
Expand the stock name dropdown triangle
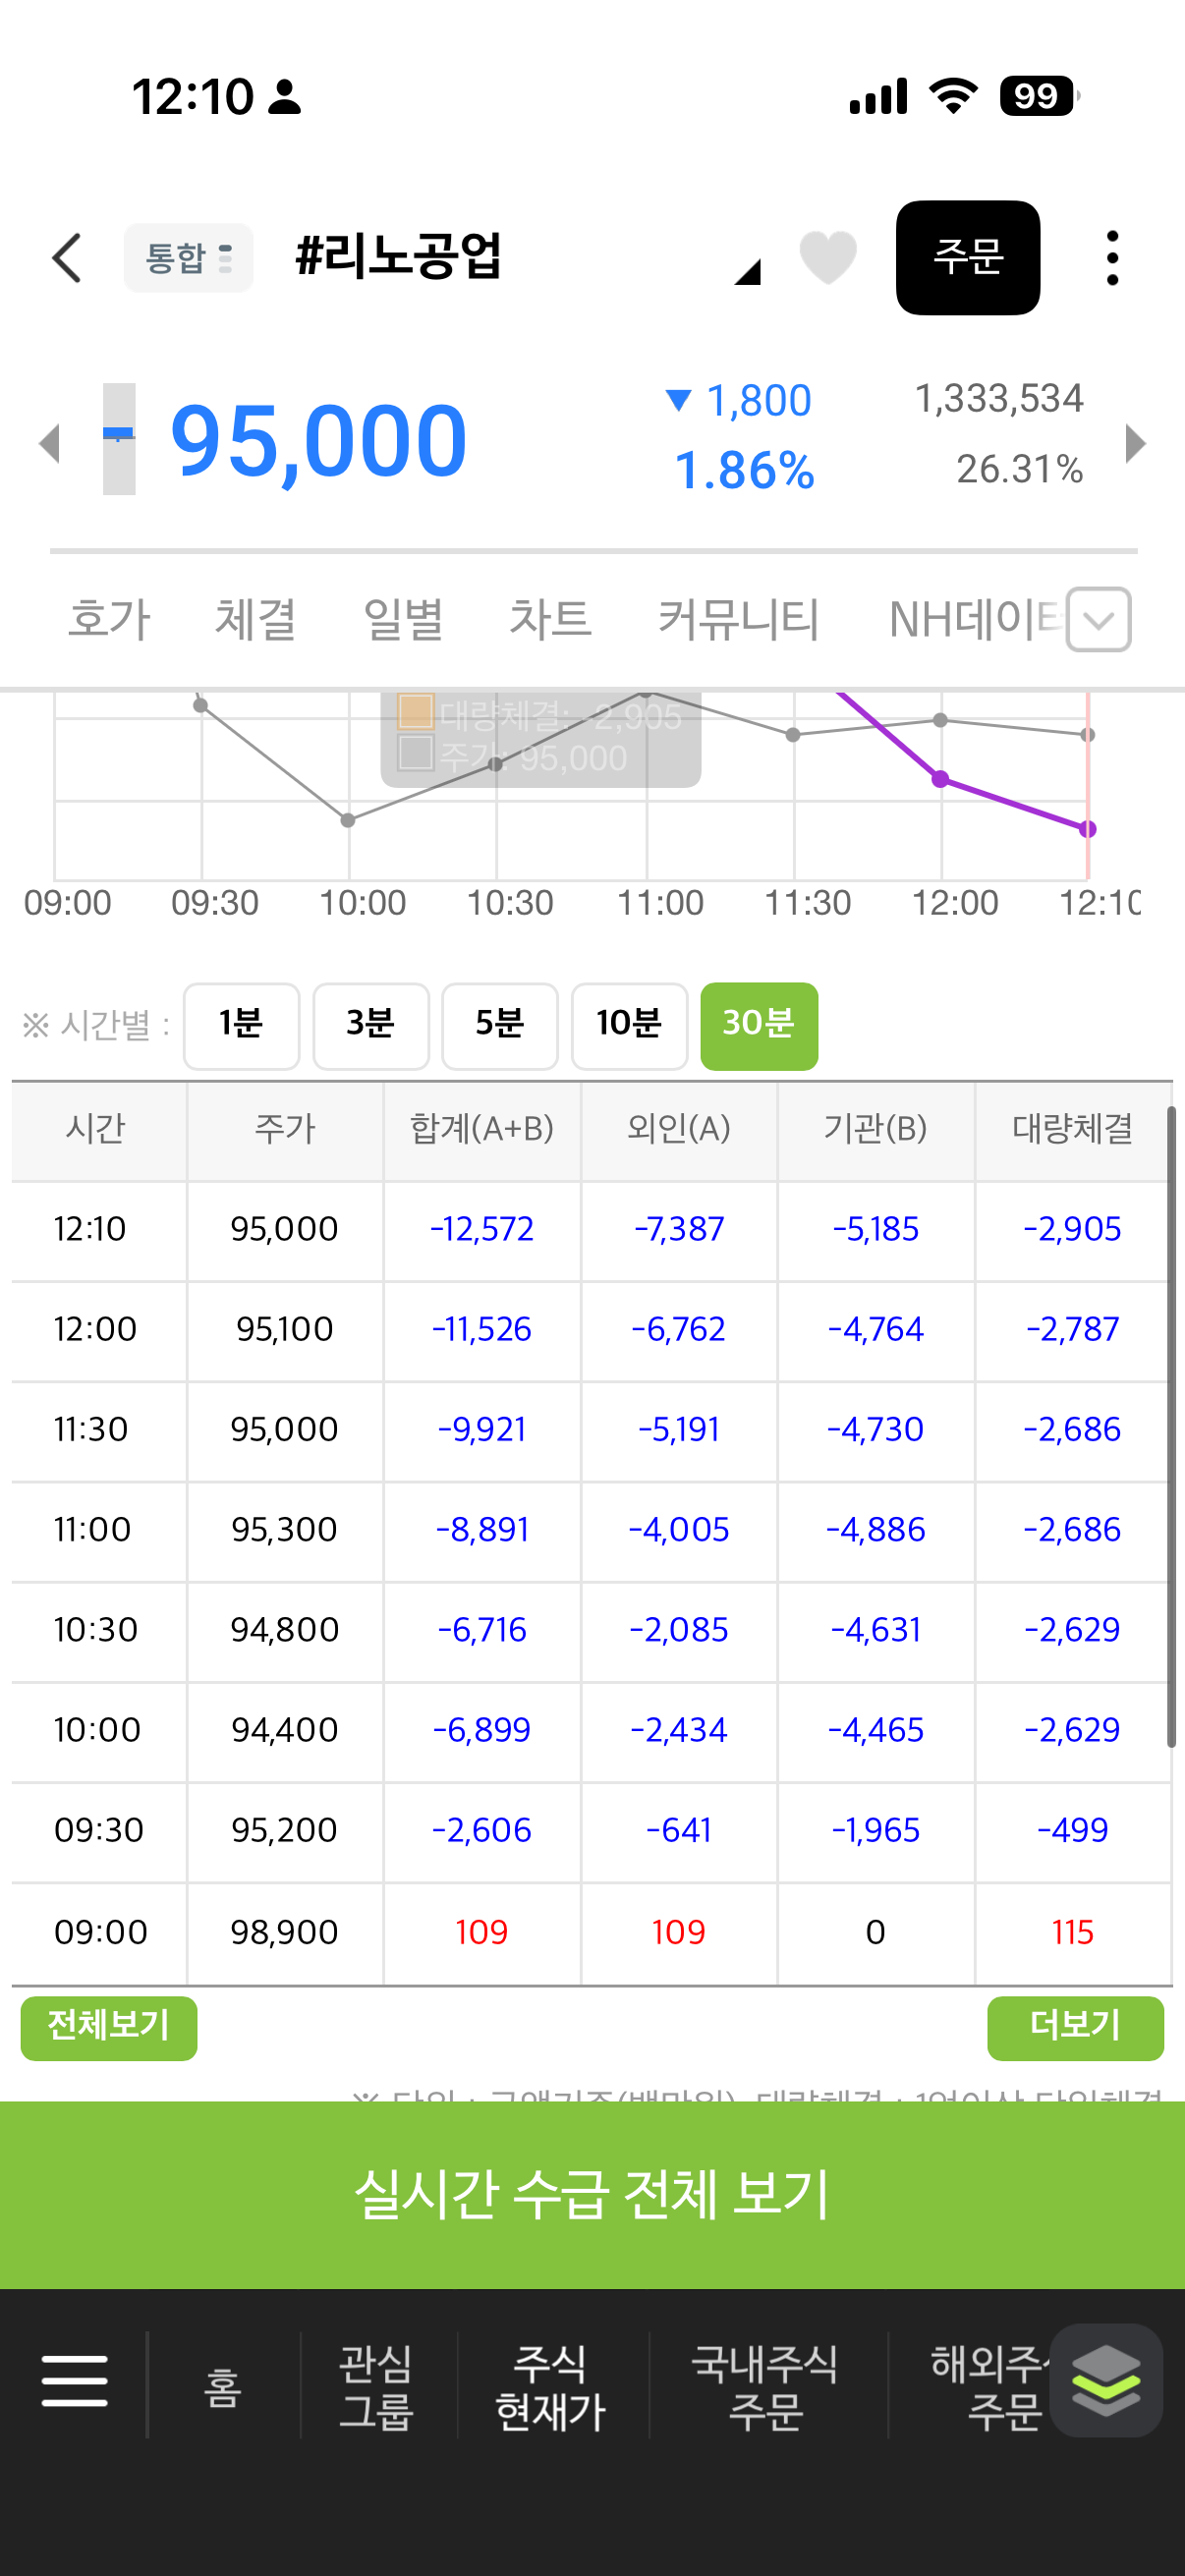[x=748, y=271]
